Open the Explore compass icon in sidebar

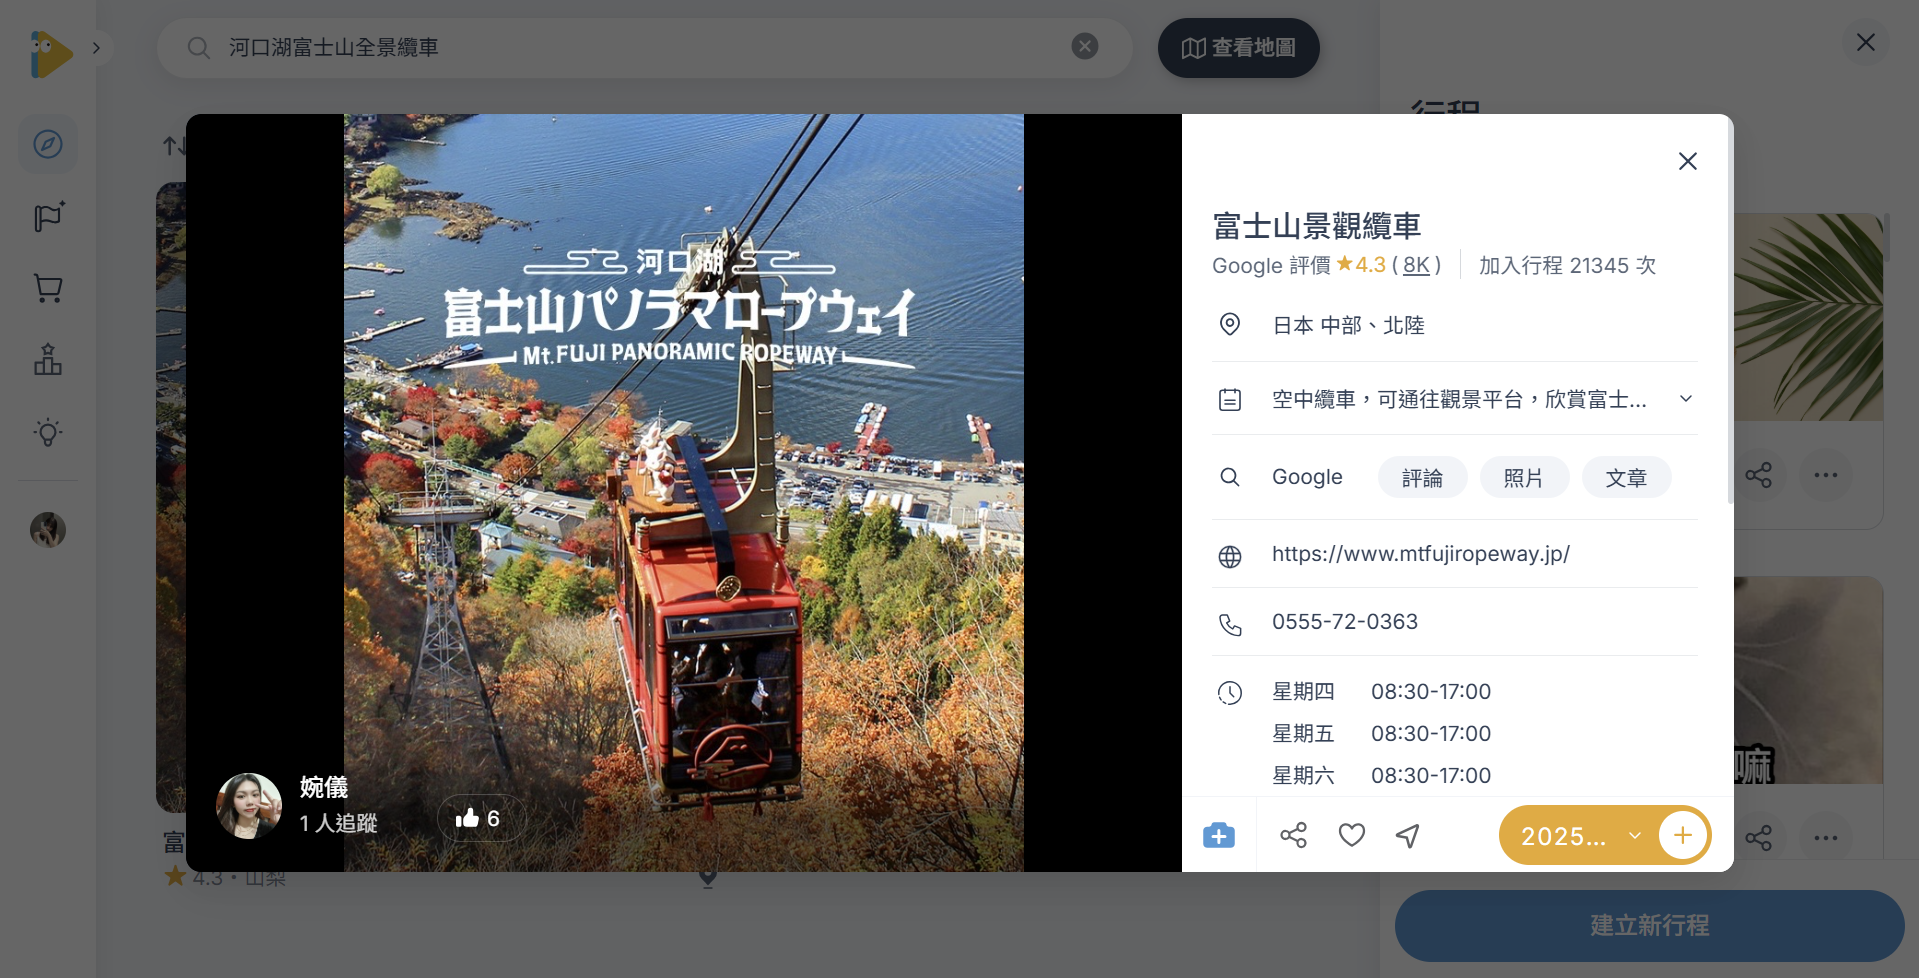(47, 144)
